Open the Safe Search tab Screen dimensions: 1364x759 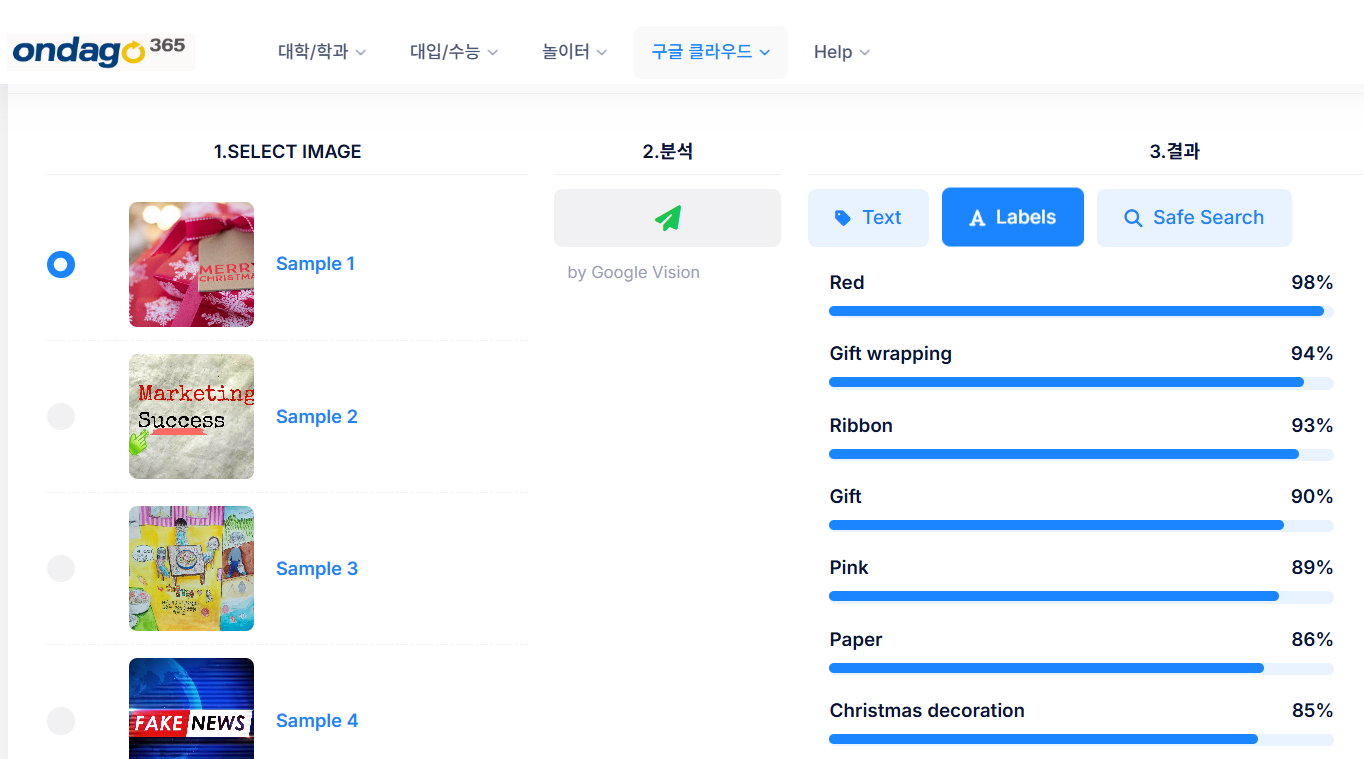tap(1194, 218)
